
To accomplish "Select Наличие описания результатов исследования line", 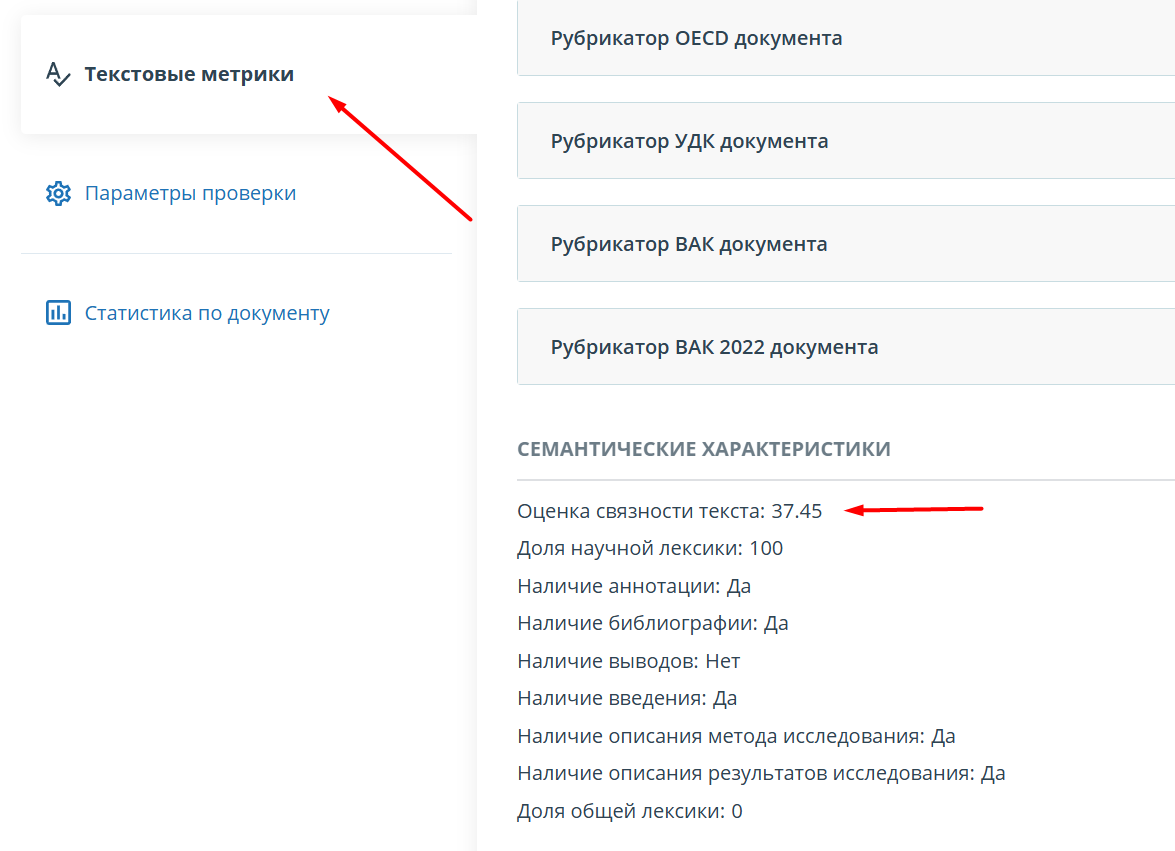I will (761, 773).
